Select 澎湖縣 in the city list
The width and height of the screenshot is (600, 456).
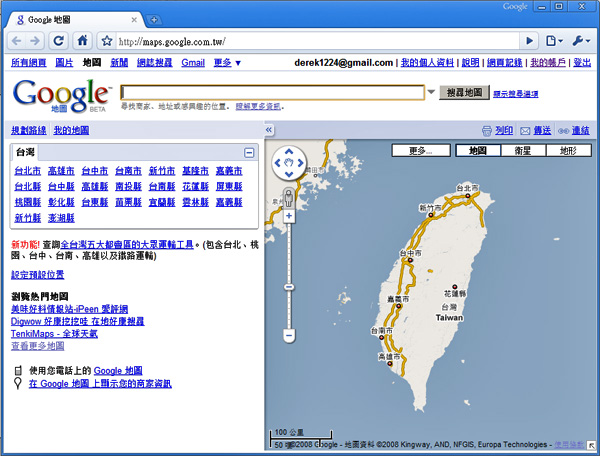[x=61, y=218]
